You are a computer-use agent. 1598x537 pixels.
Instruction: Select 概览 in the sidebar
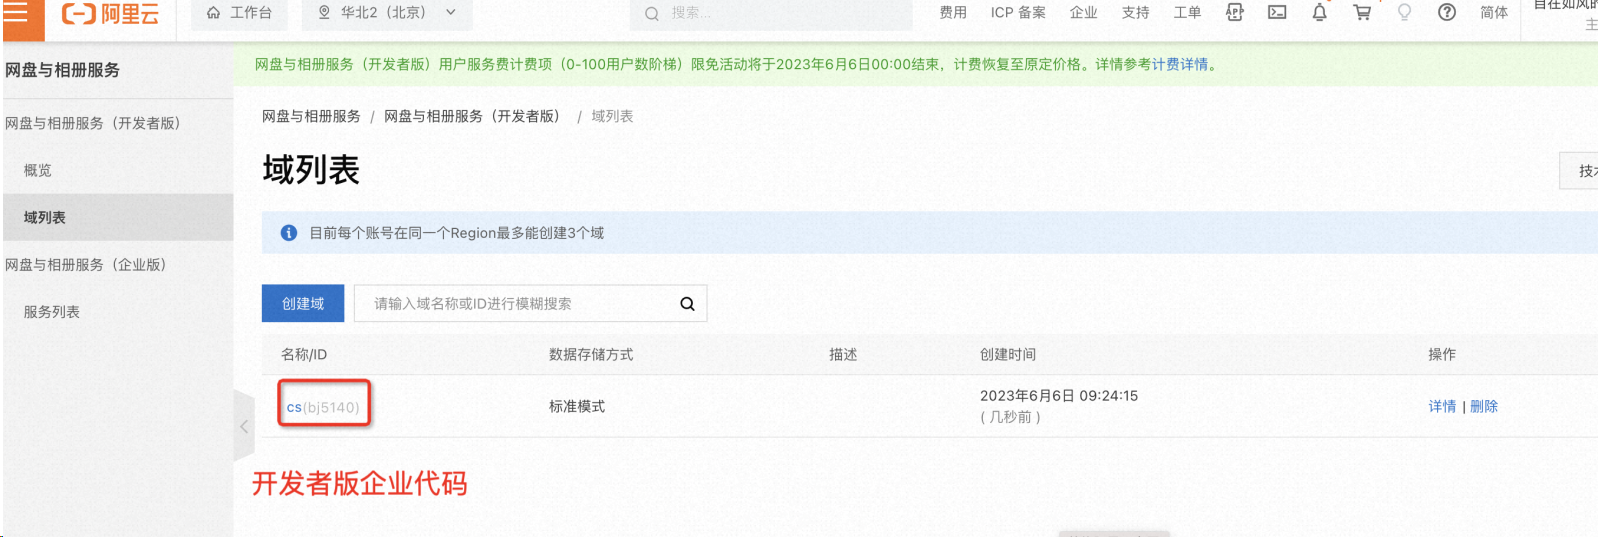[x=38, y=170]
